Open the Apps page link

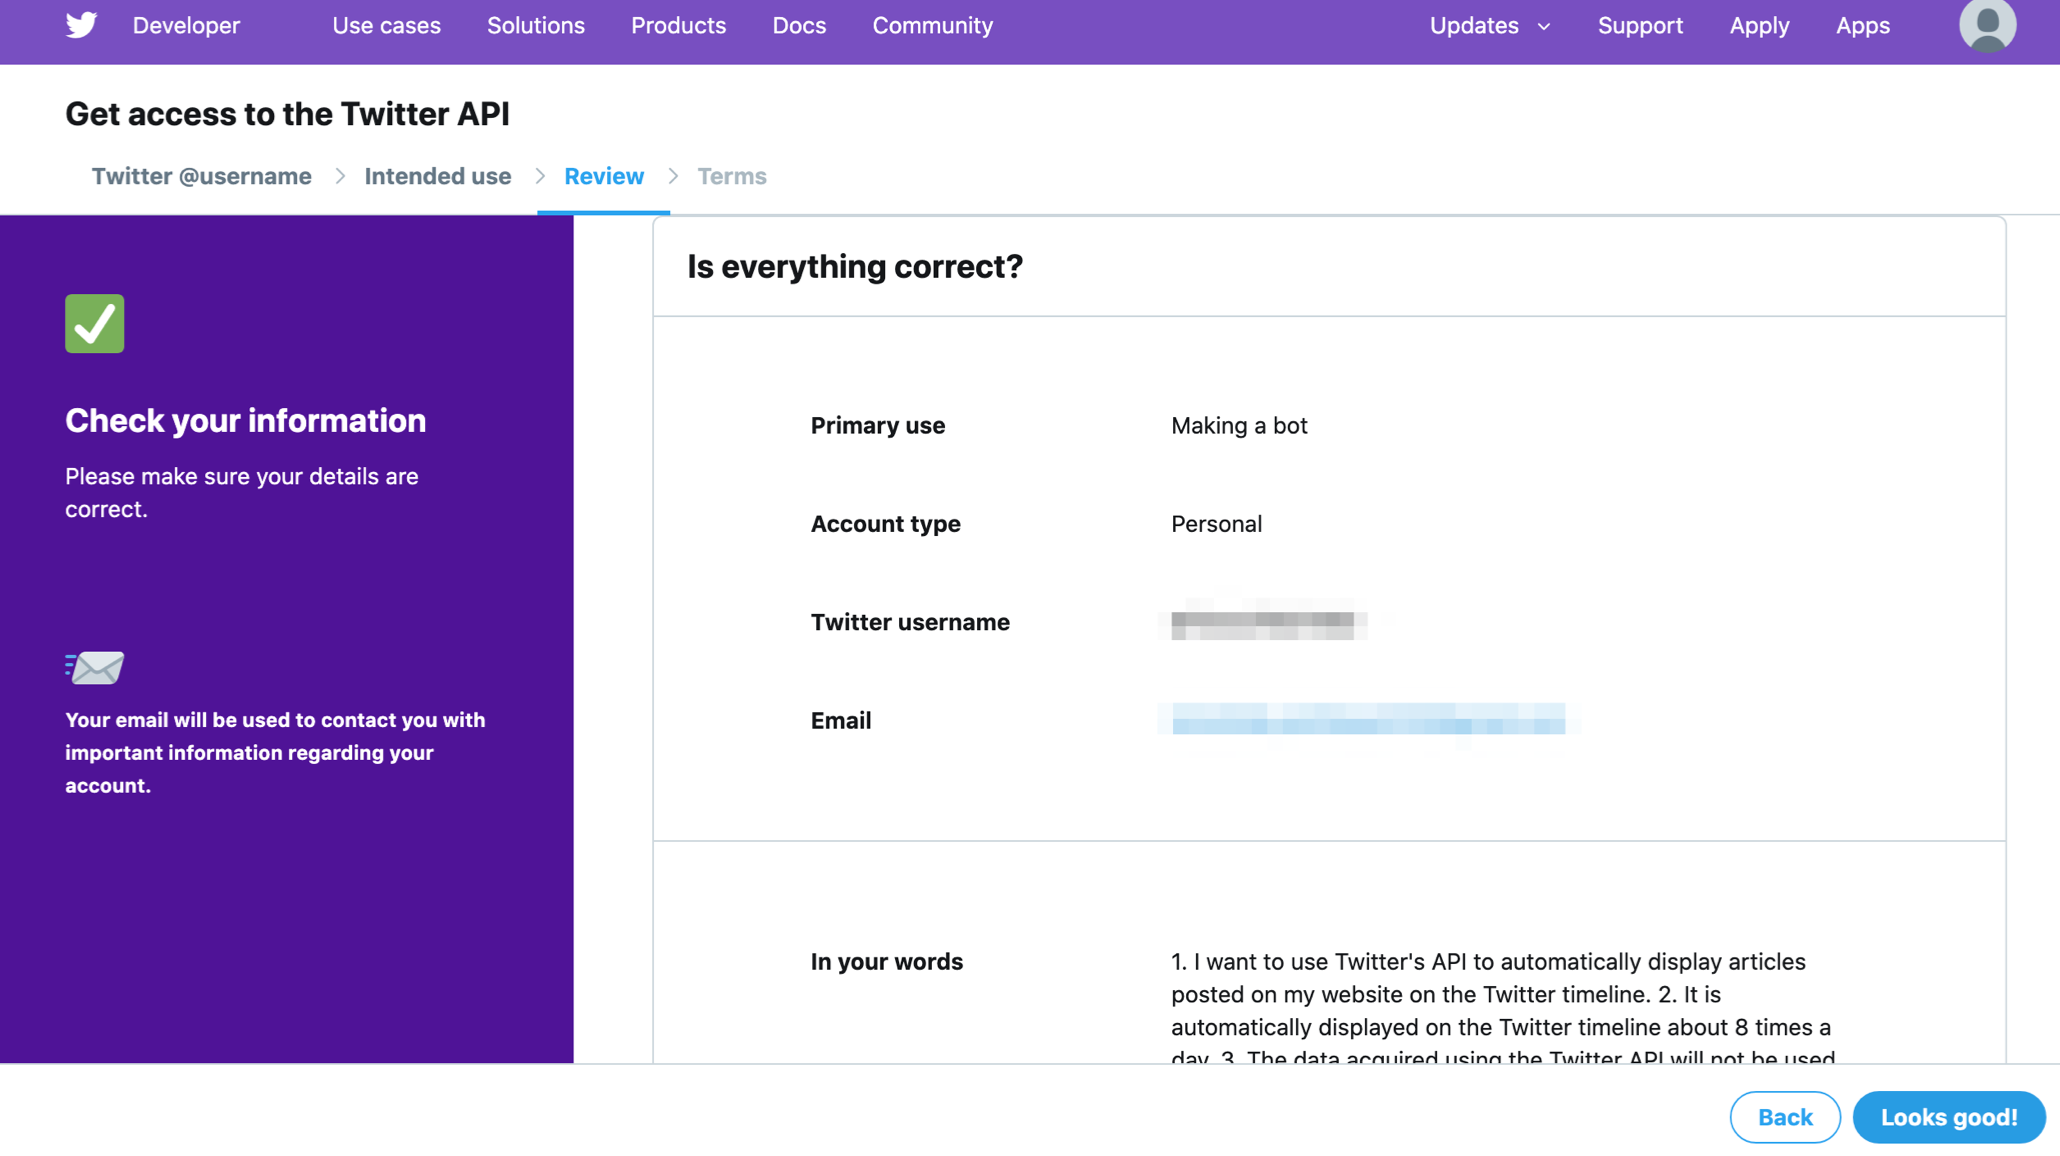click(1862, 25)
